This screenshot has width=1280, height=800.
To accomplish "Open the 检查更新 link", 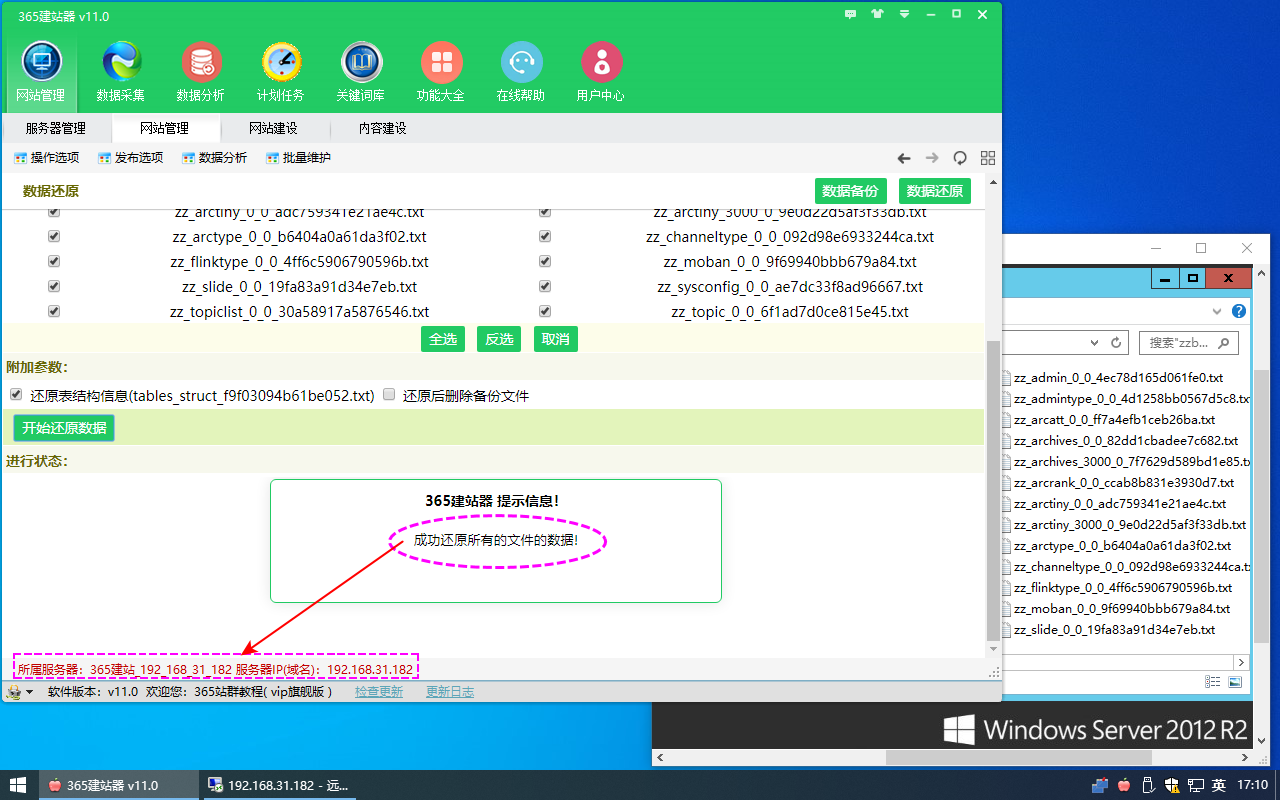I will click(379, 692).
